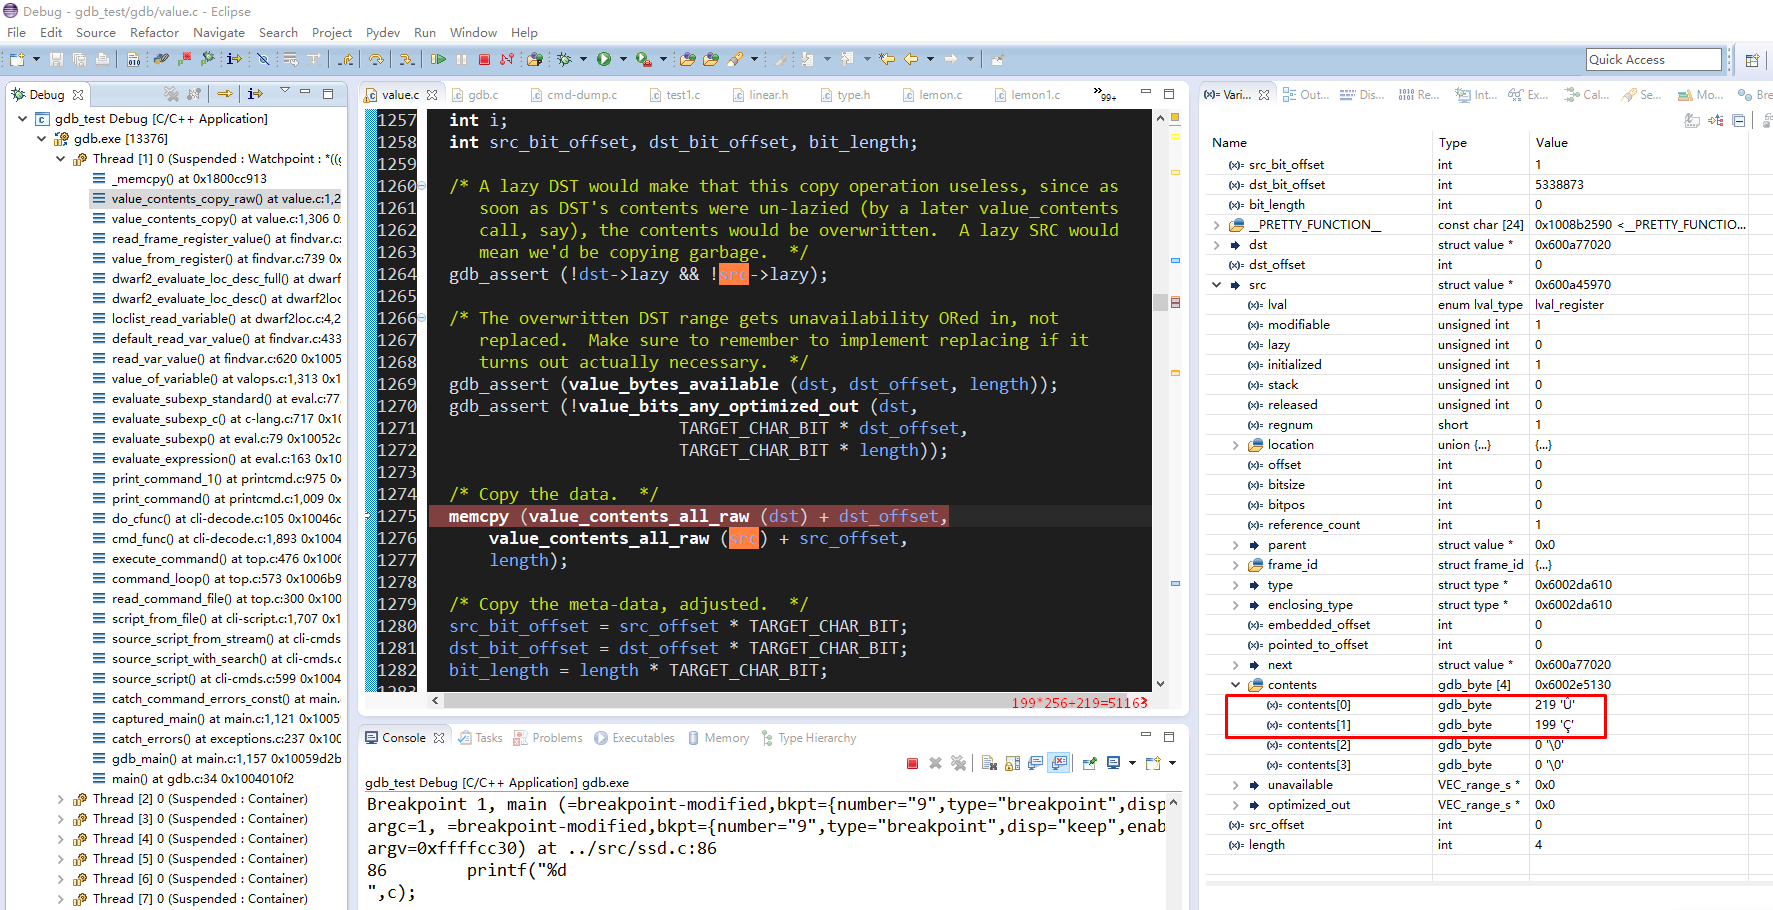This screenshot has width=1773, height=910.
Task: Click the New wizard toolbar icon
Action: click(x=17, y=60)
